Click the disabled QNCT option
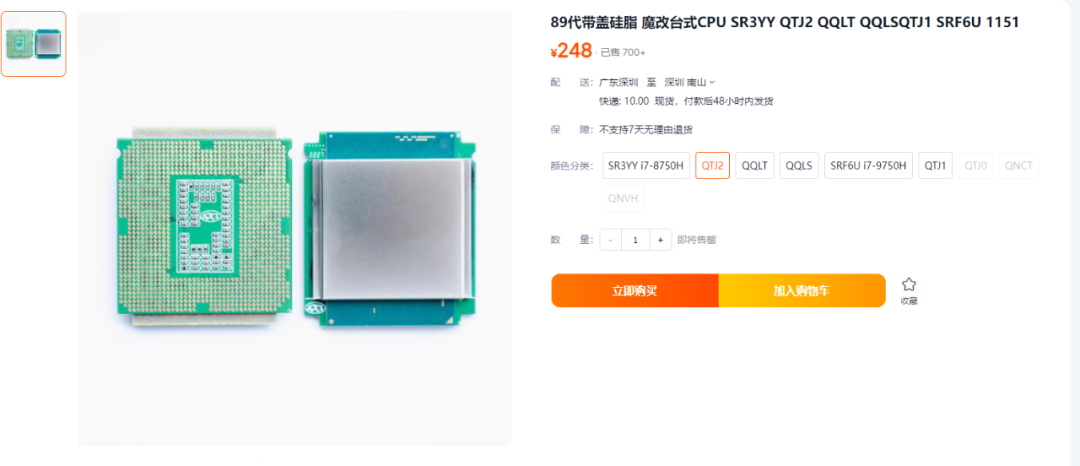1080x466 pixels. pyautogui.click(x=1019, y=165)
